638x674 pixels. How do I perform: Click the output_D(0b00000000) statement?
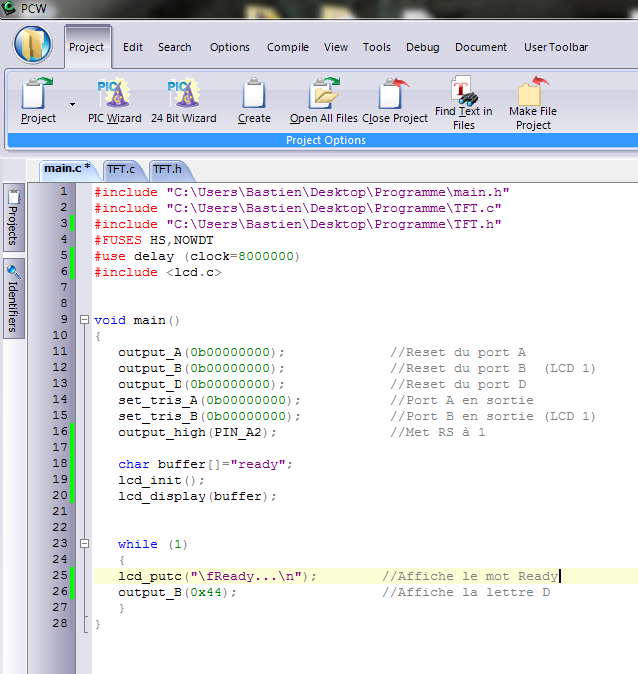pyautogui.click(x=201, y=384)
